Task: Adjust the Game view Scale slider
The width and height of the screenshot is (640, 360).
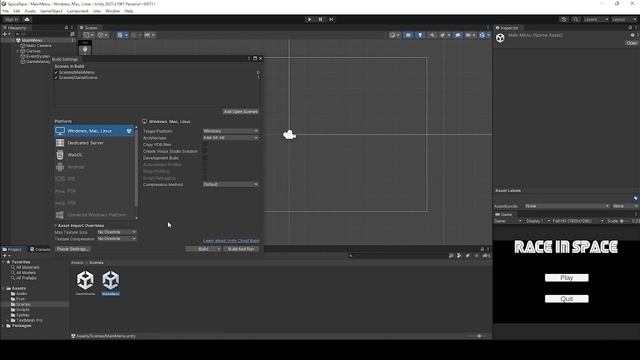Action: click(624, 221)
